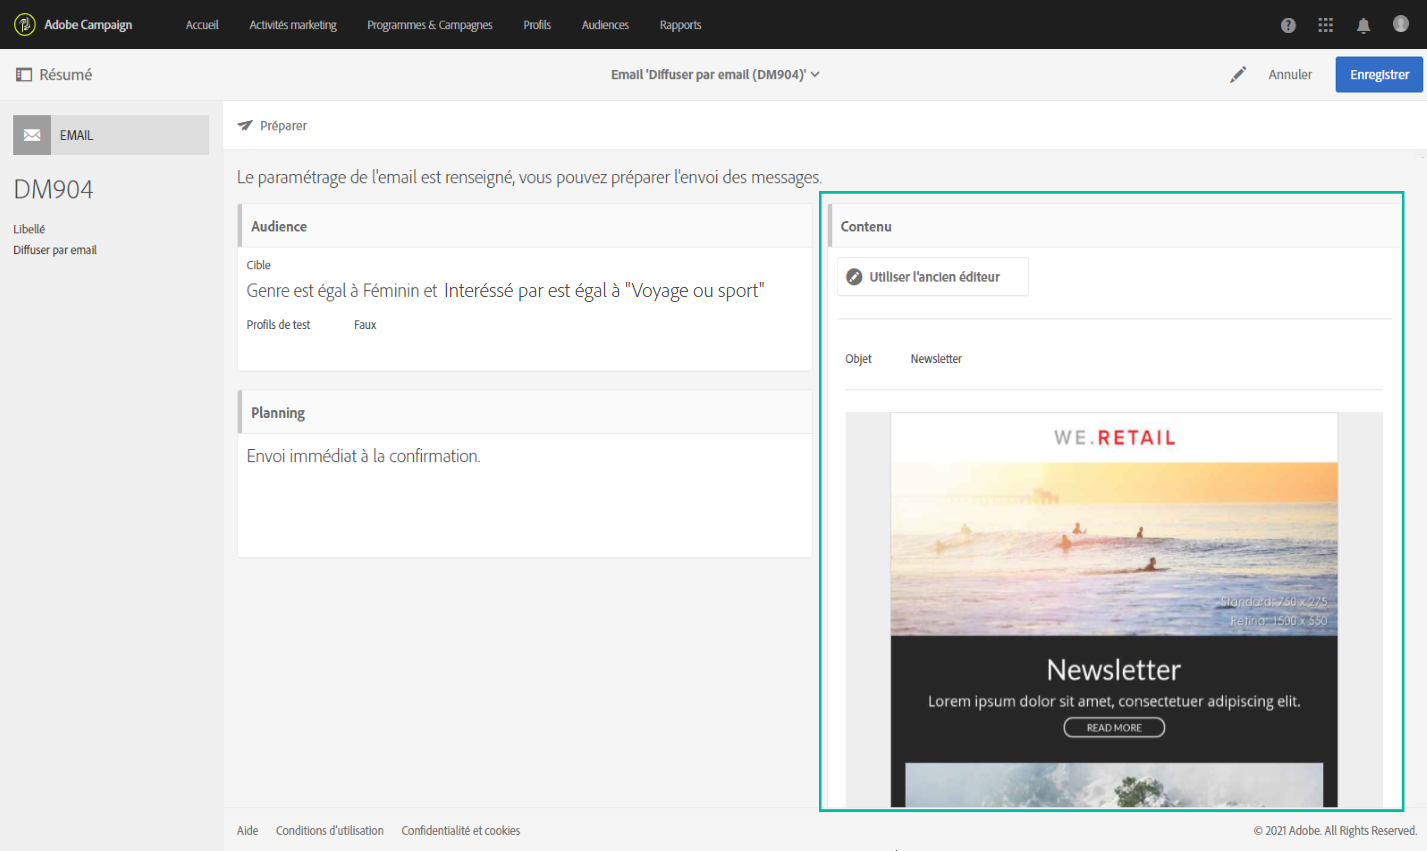Expand the email title dropdown chevron
1427x851 pixels.
pyautogui.click(x=815, y=75)
